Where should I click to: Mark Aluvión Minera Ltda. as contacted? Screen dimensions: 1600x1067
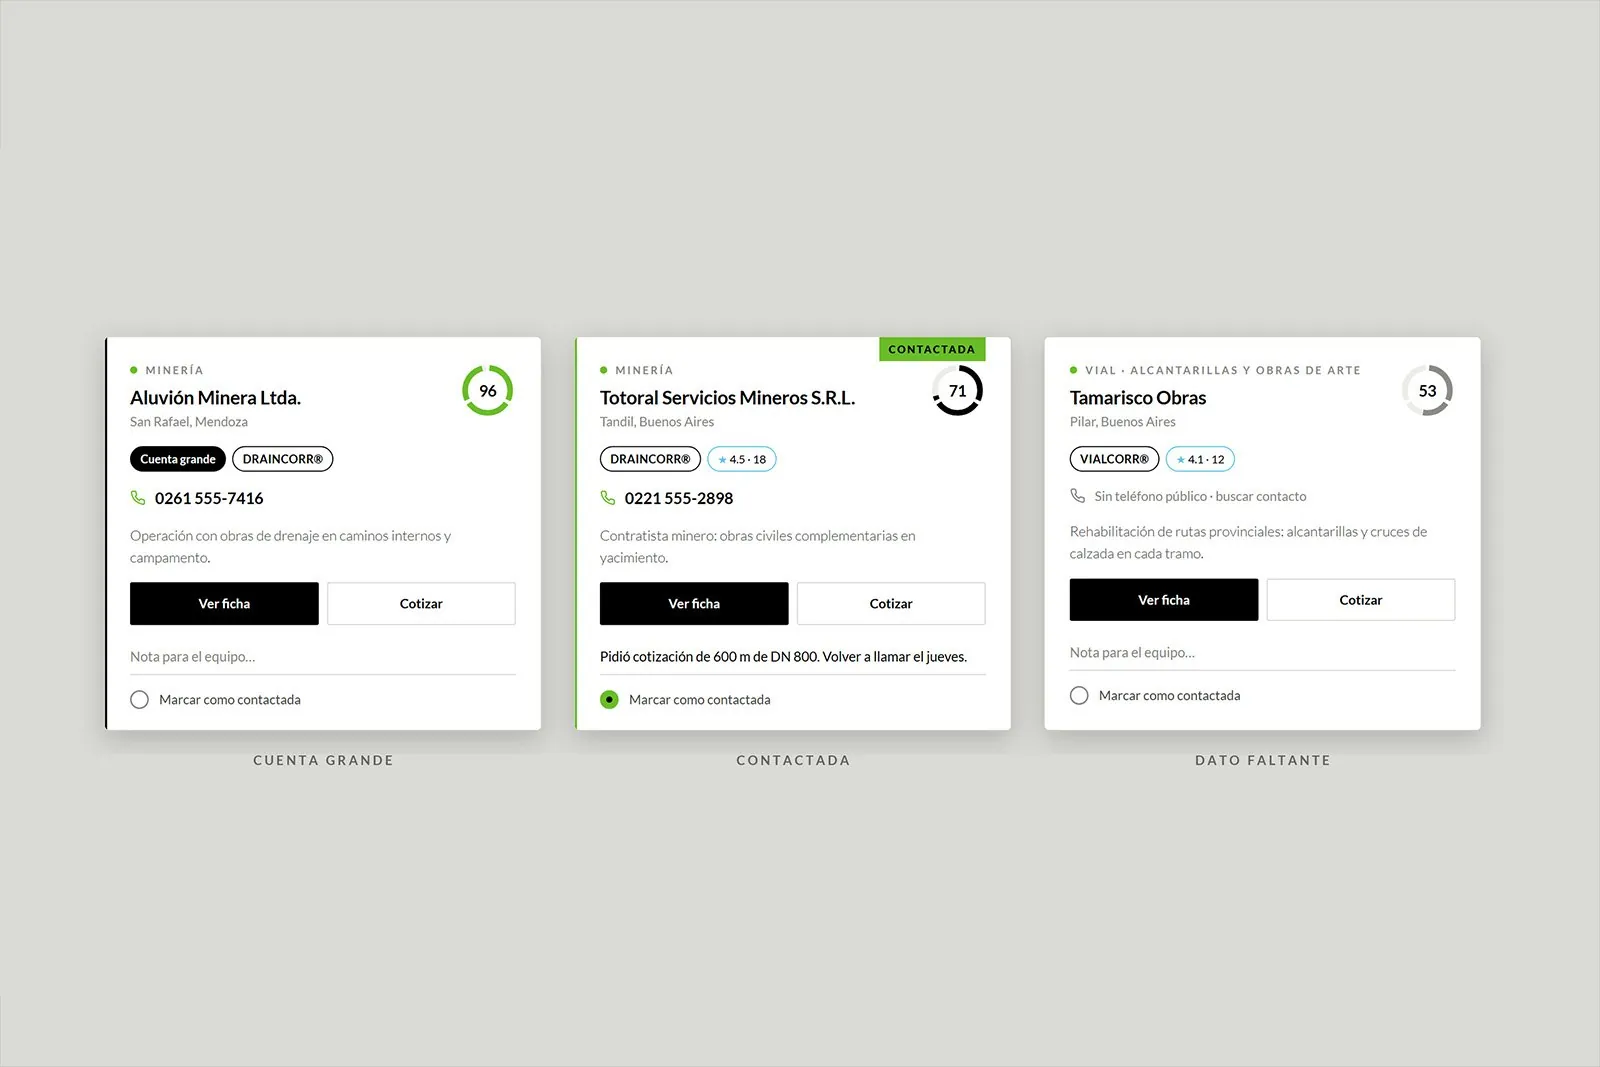pyautogui.click(x=140, y=700)
